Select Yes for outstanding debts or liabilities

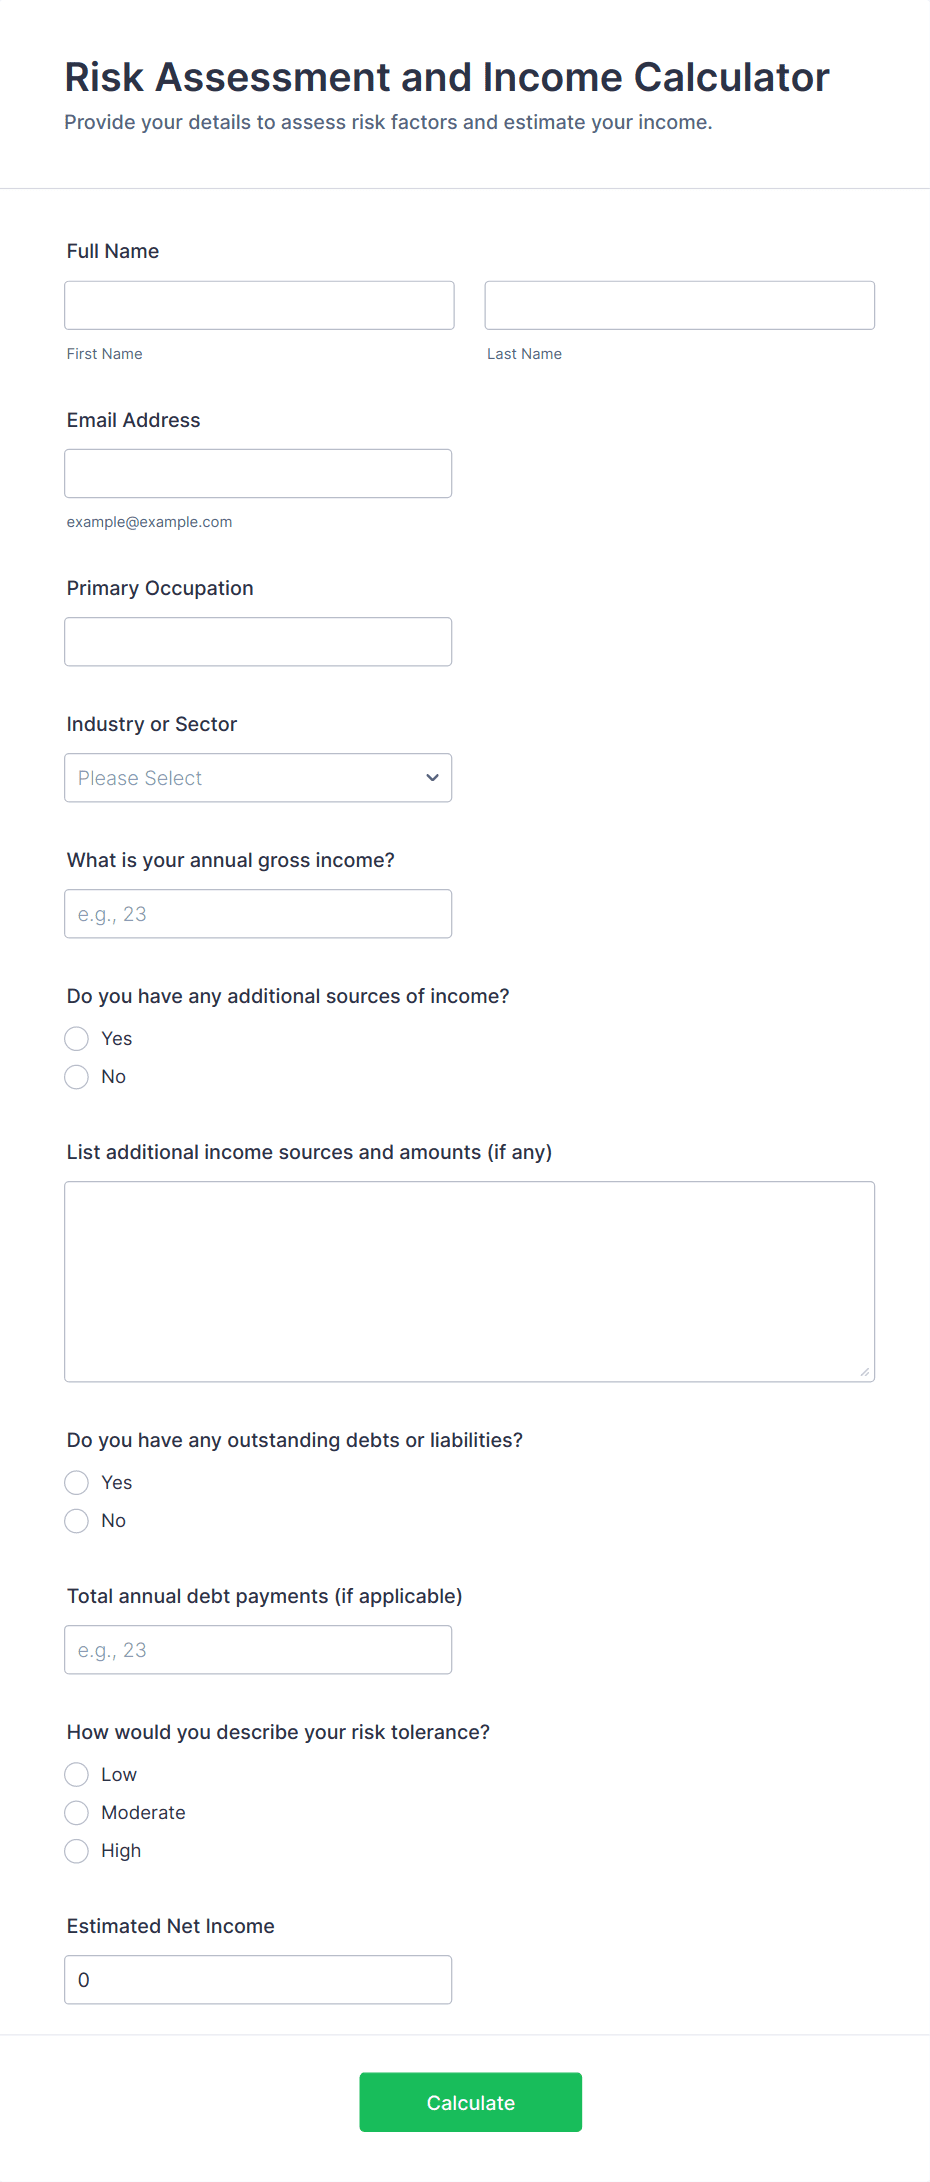77,1483
